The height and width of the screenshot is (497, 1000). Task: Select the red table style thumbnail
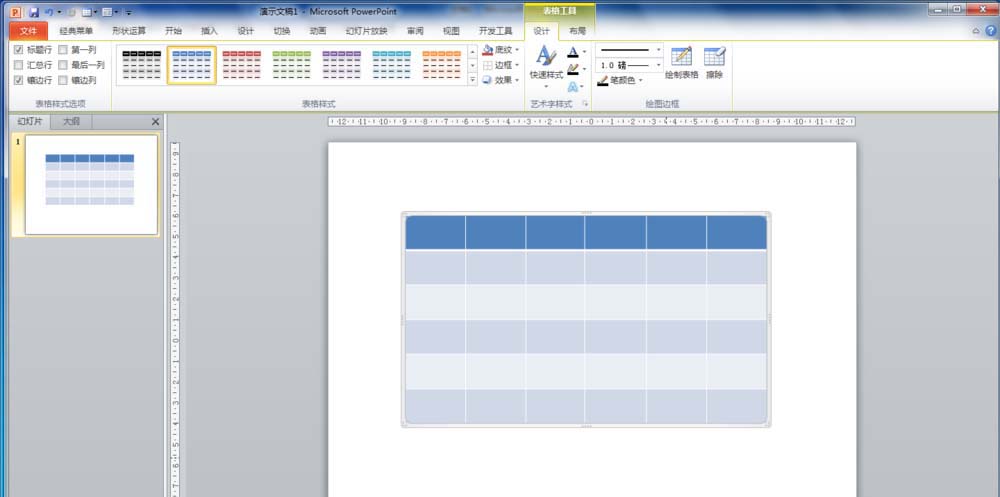click(x=242, y=65)
